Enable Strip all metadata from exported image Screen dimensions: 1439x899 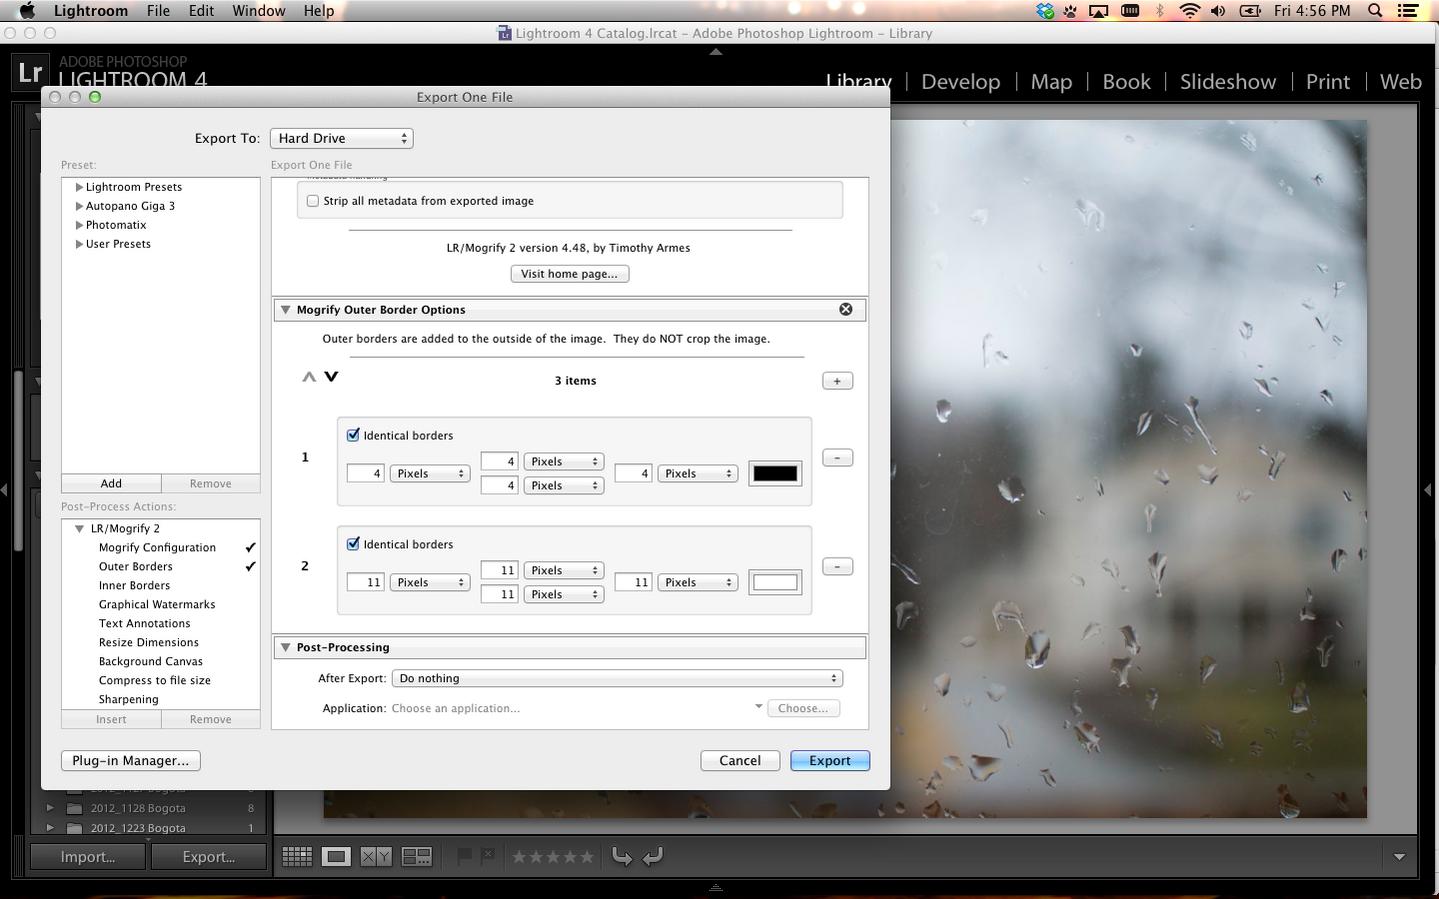pyautogui.click(x=313, y=201)
